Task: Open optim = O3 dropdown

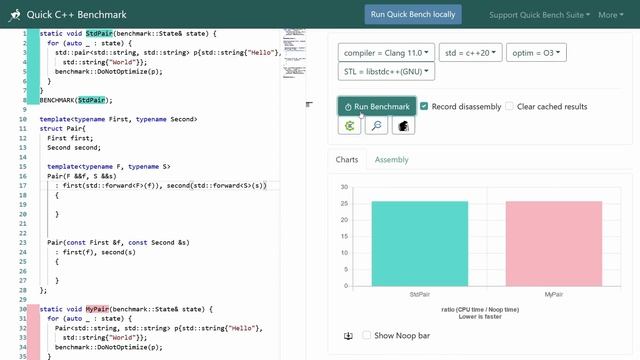Action: [x=536, y=53]
